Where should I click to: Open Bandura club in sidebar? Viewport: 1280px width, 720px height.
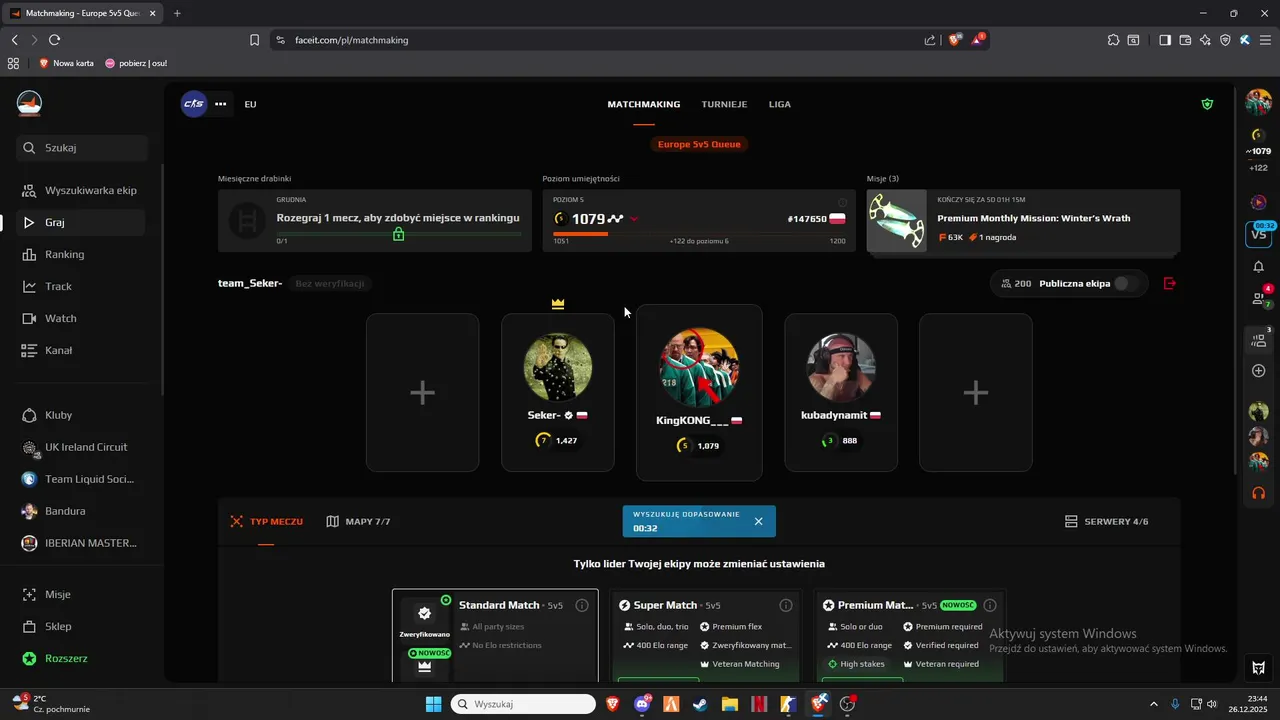point(82,511)
